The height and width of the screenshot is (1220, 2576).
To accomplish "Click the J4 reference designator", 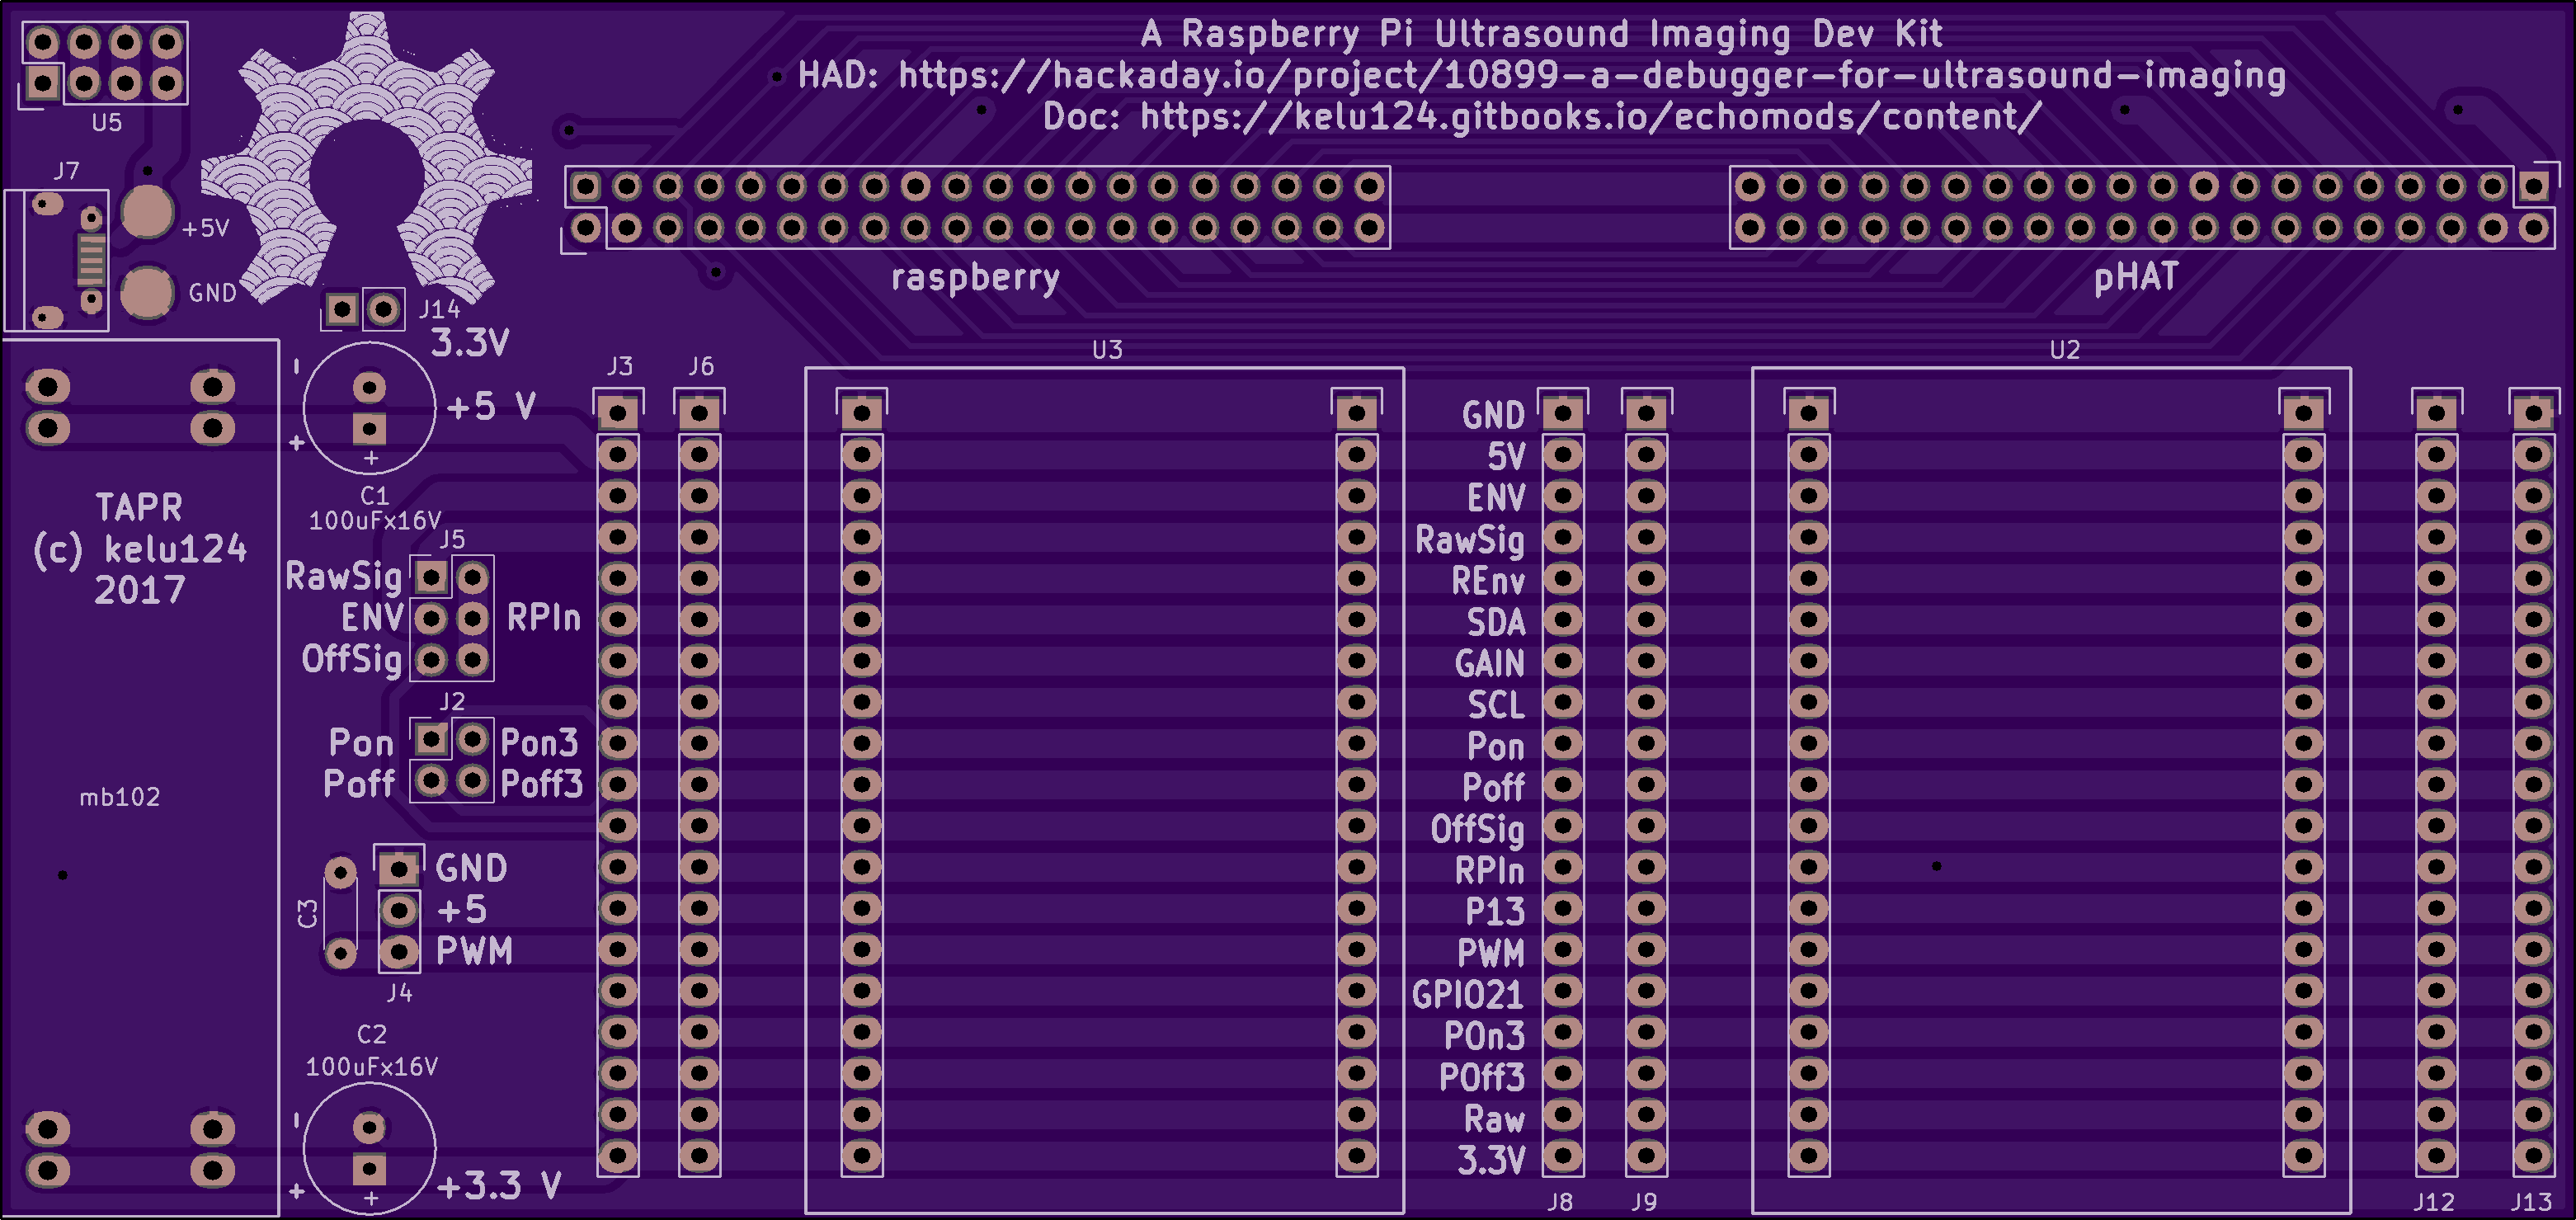I will 399,993.
